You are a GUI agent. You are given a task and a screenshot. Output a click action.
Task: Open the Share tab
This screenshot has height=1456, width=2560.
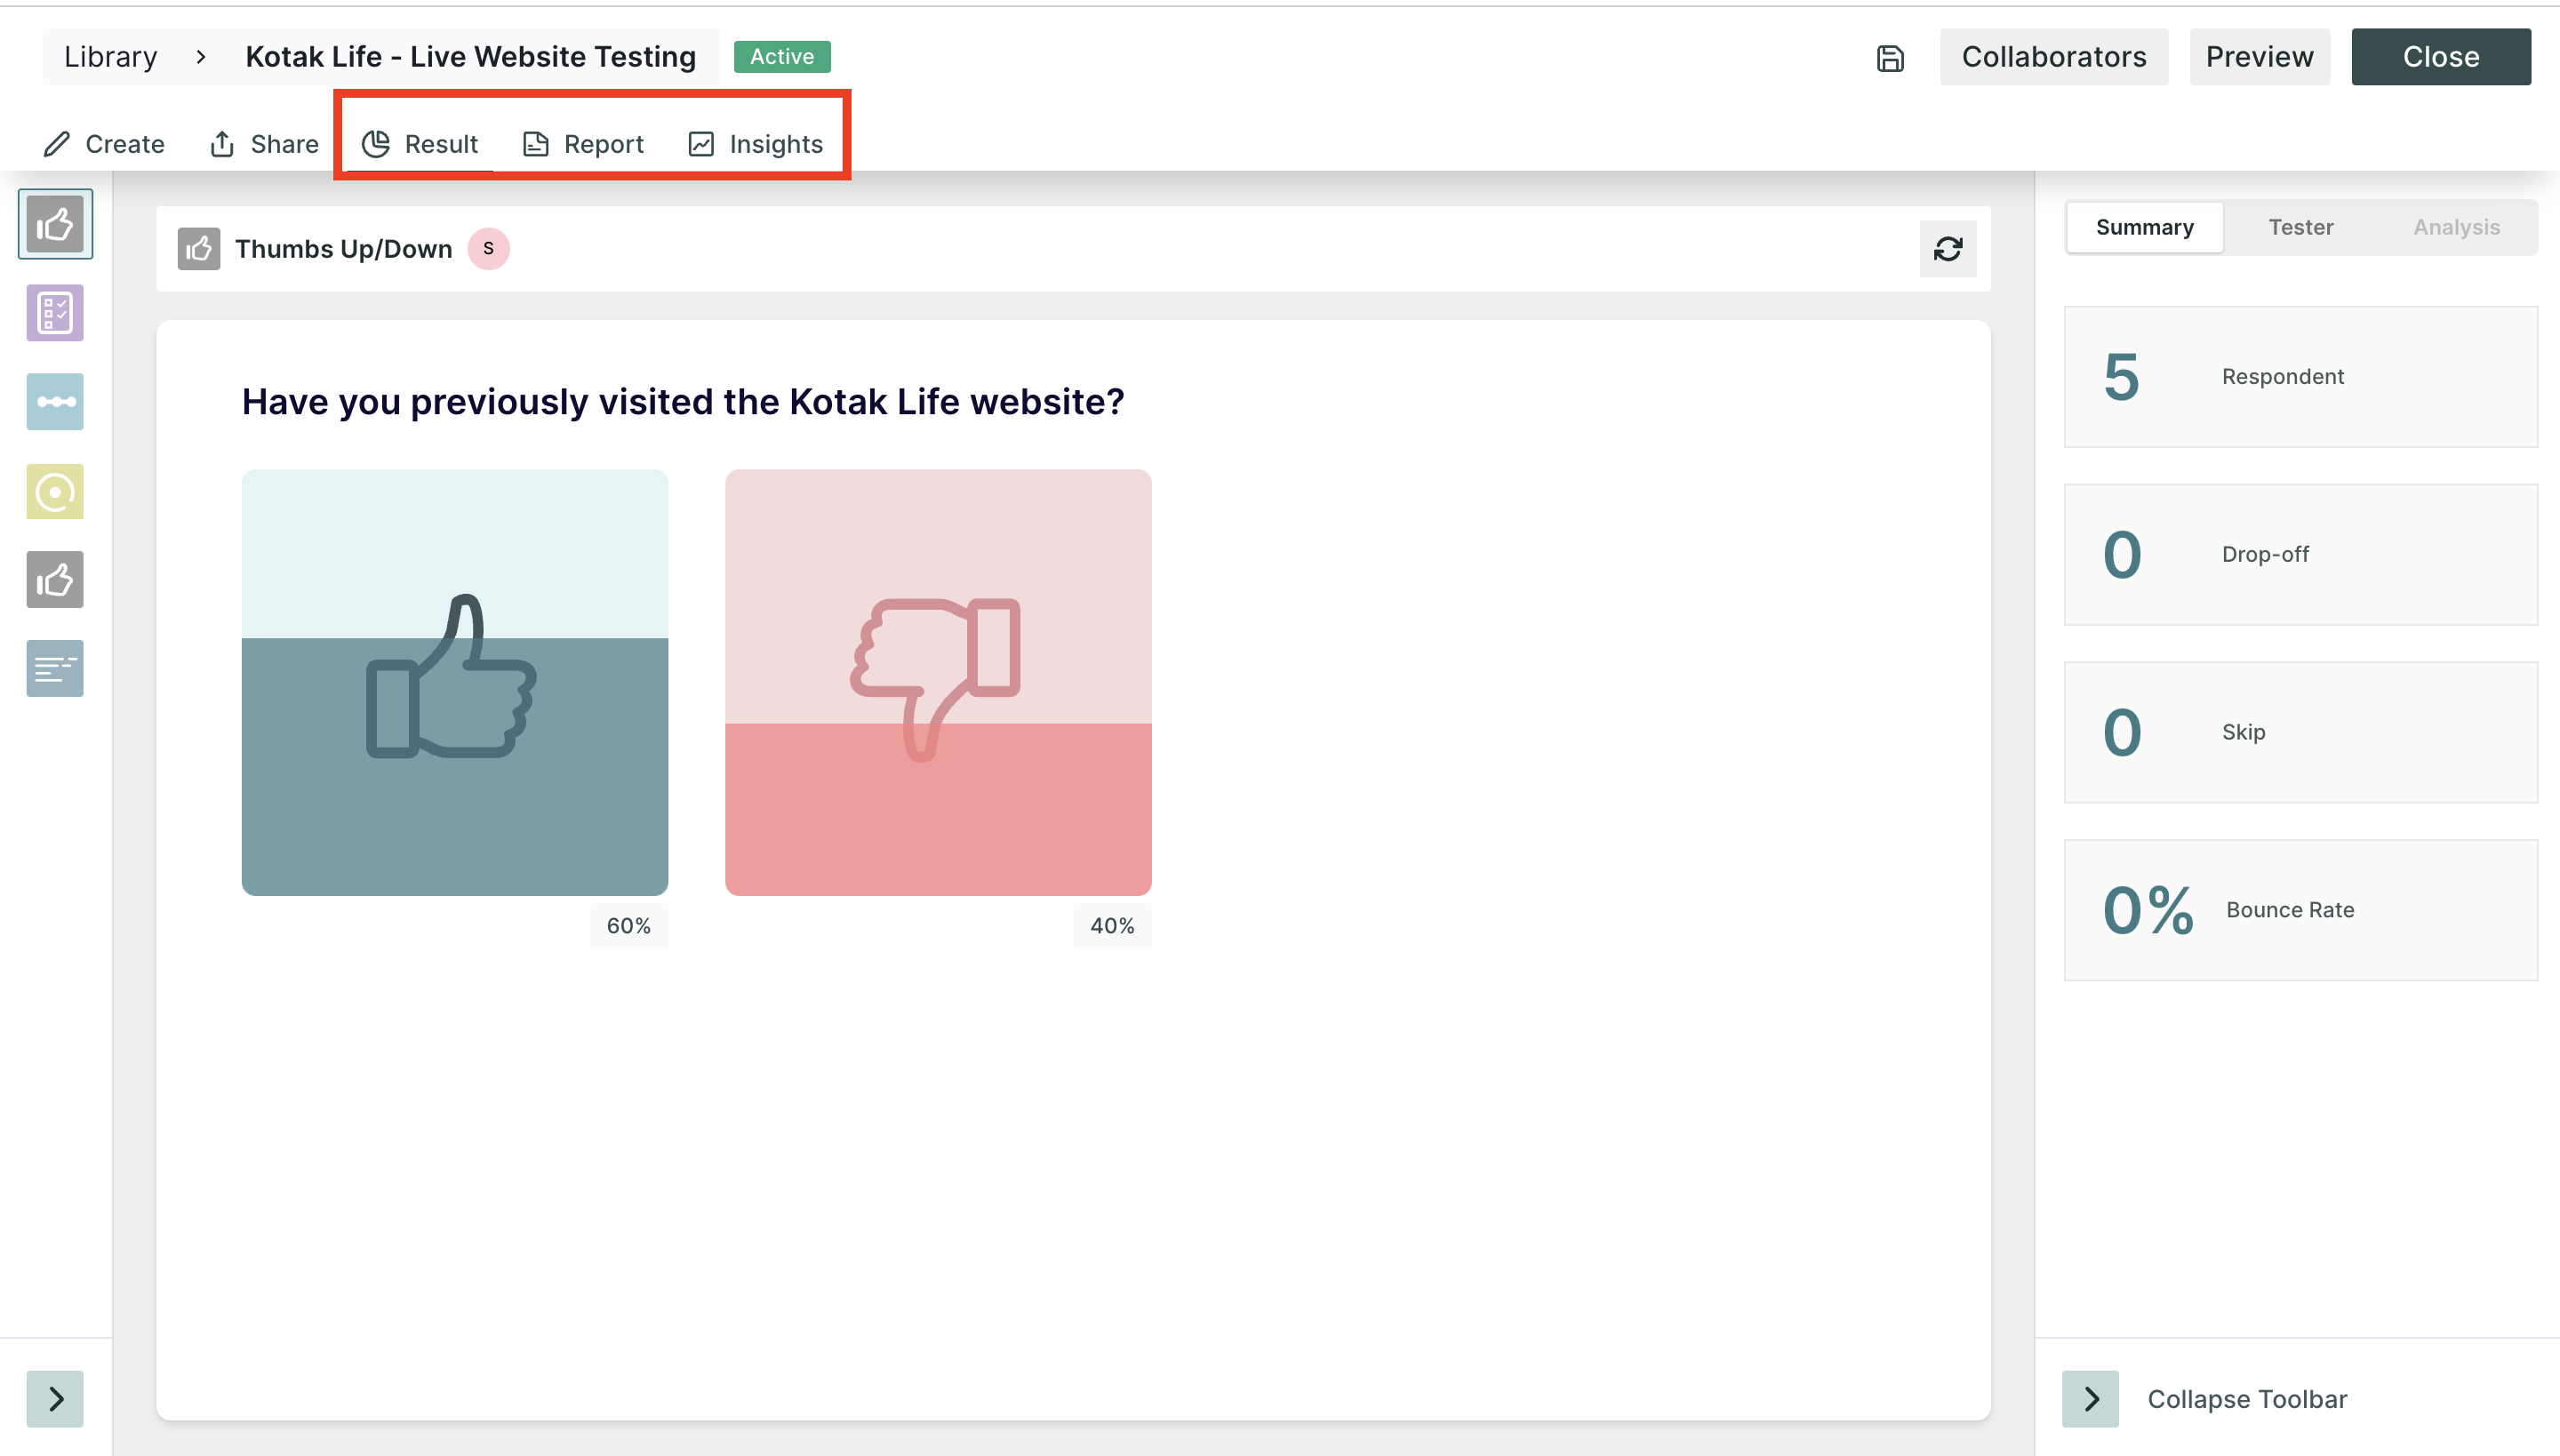pos(264,144)
